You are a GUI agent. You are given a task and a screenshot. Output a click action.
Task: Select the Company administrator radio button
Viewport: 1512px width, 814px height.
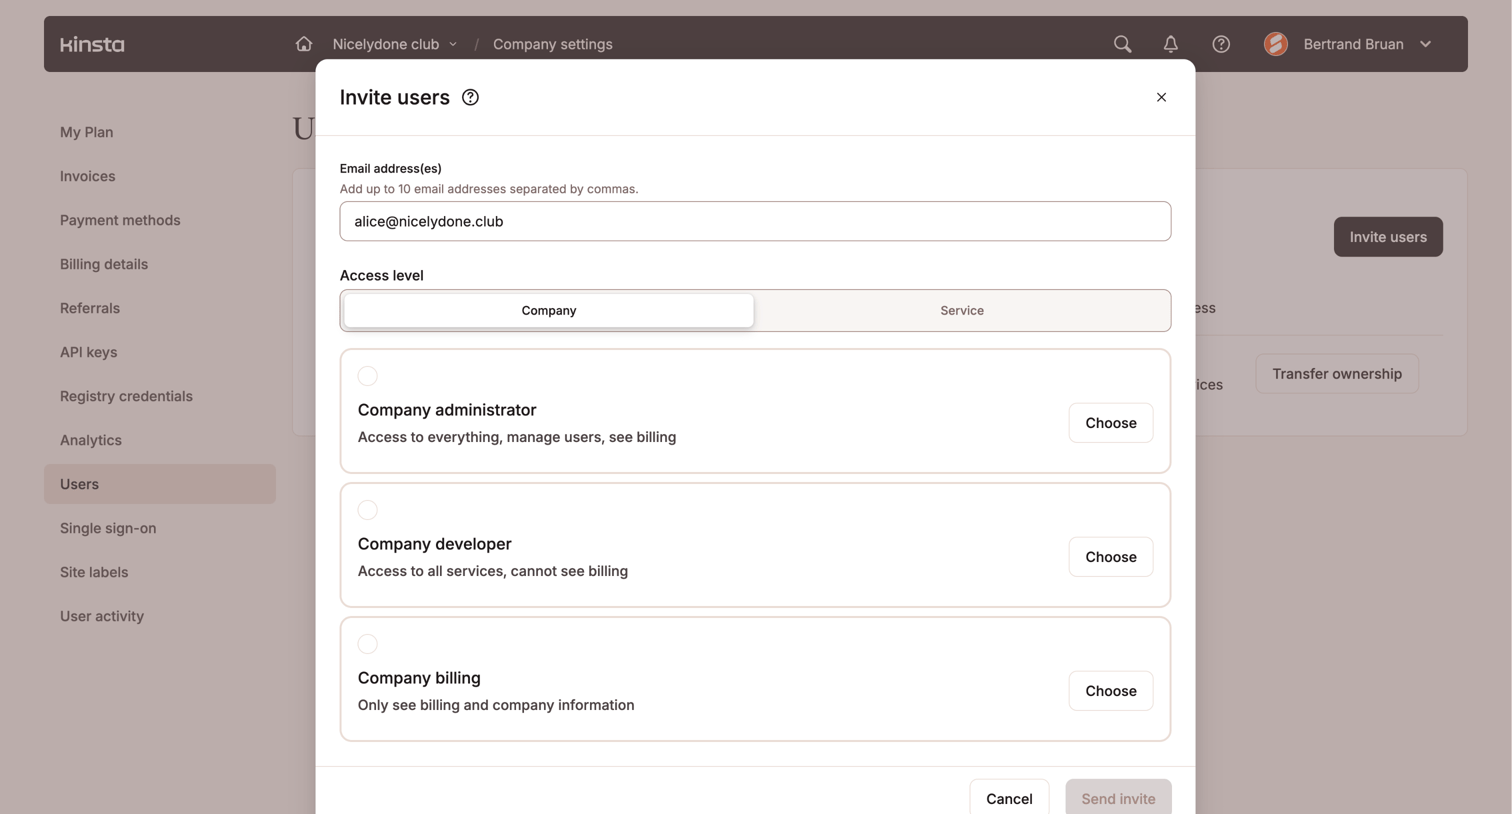tap(368, 376)
